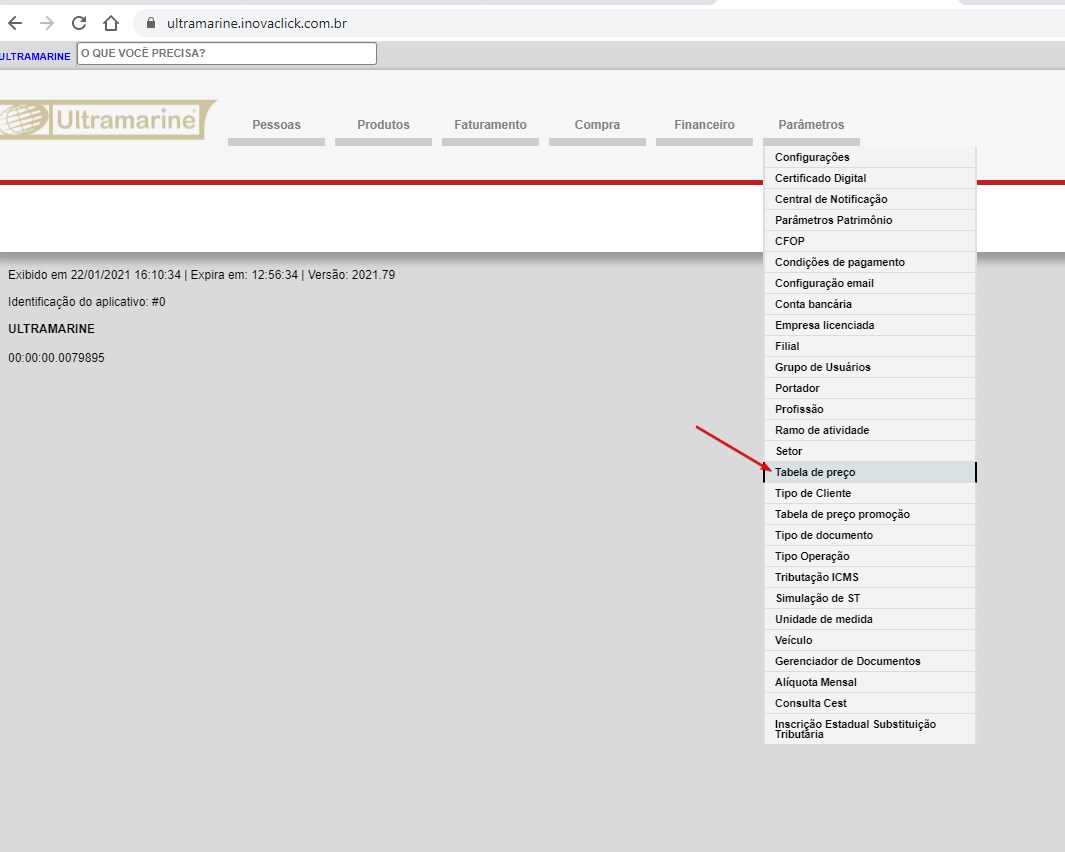This screenshot has height=852, width=1065.
Task: Click the browser back arrow icon
Action: tap(15, 23)
